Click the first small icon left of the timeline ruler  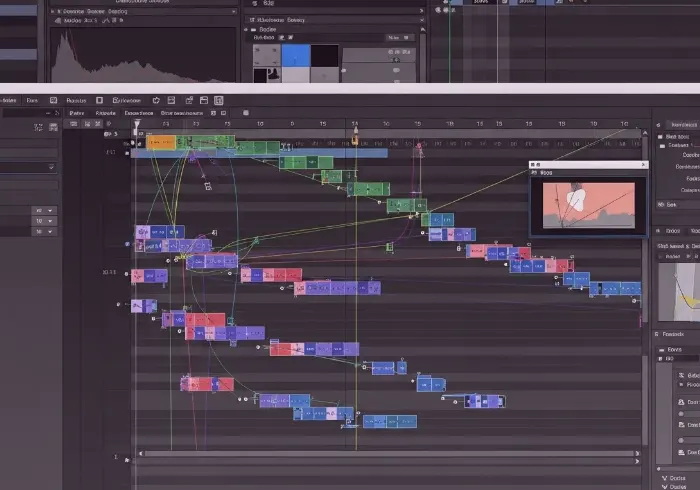(74, 124)
